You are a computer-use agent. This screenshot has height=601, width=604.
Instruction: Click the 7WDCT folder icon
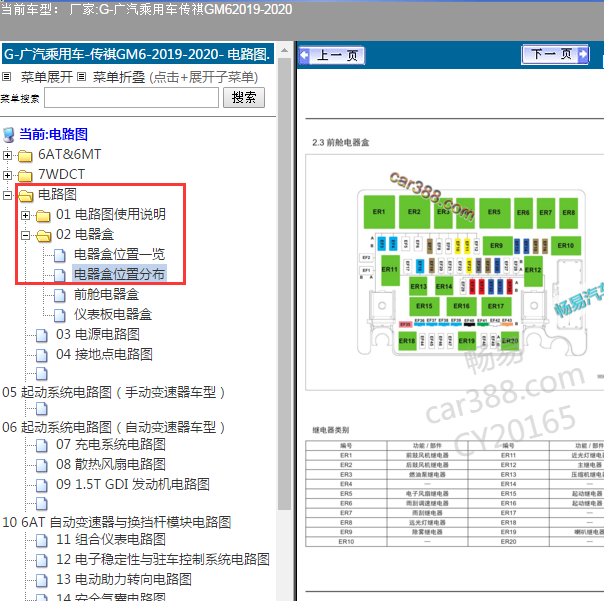pos(25,176)
